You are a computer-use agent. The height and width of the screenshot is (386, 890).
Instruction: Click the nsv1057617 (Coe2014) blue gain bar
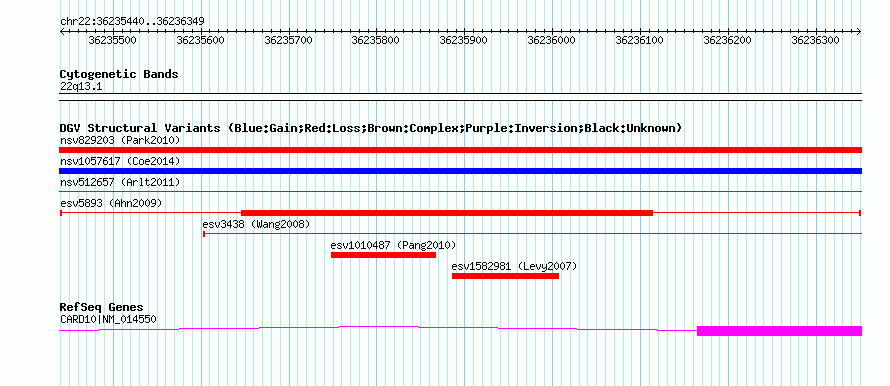pos(460,171)
